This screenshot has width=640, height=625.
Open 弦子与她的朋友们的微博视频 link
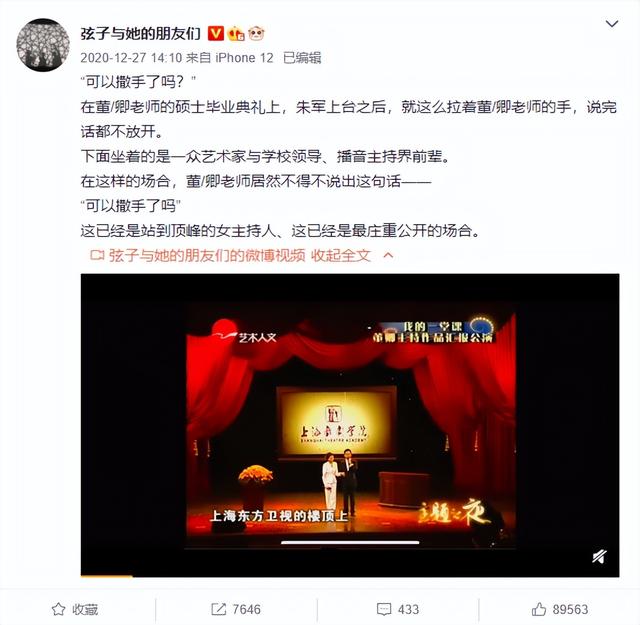click(207, 256)
